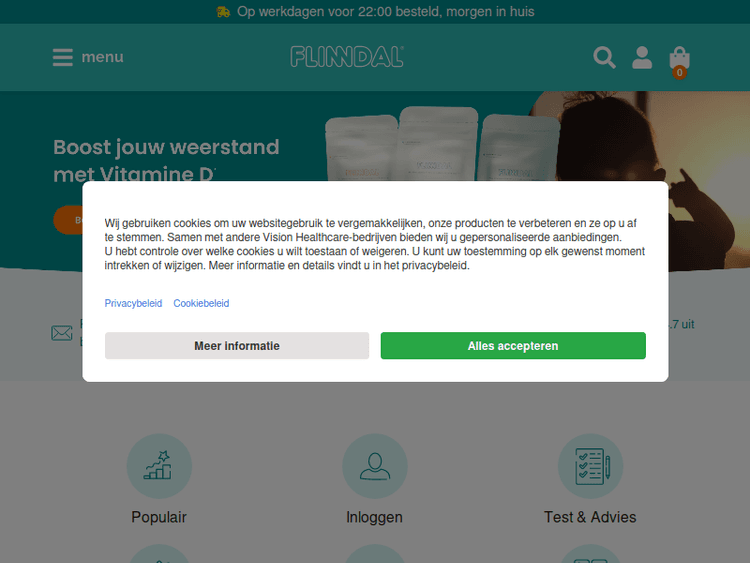Select the Populair category label
Image resolution: width=750 pixels, height=563 pixels.
(159, 517)
